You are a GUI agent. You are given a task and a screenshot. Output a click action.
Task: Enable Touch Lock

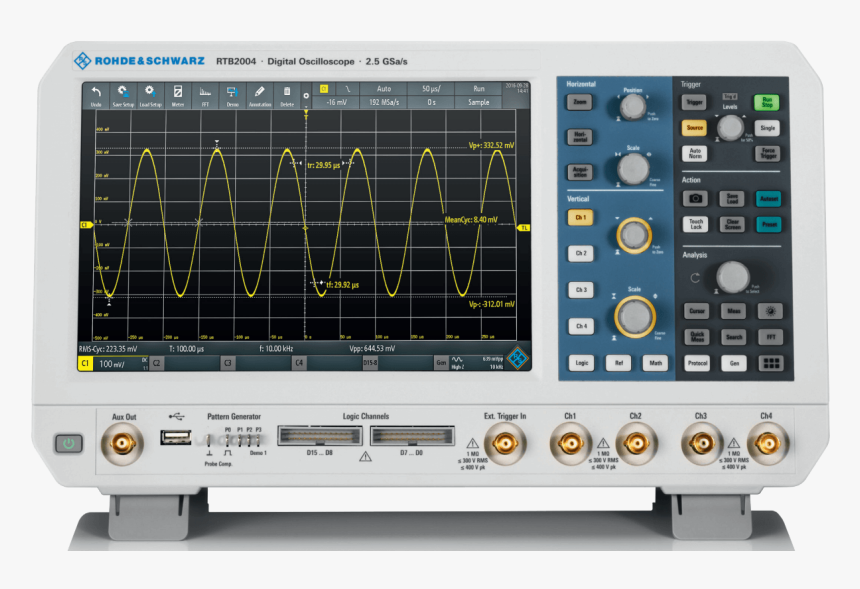tap(697, 222)
